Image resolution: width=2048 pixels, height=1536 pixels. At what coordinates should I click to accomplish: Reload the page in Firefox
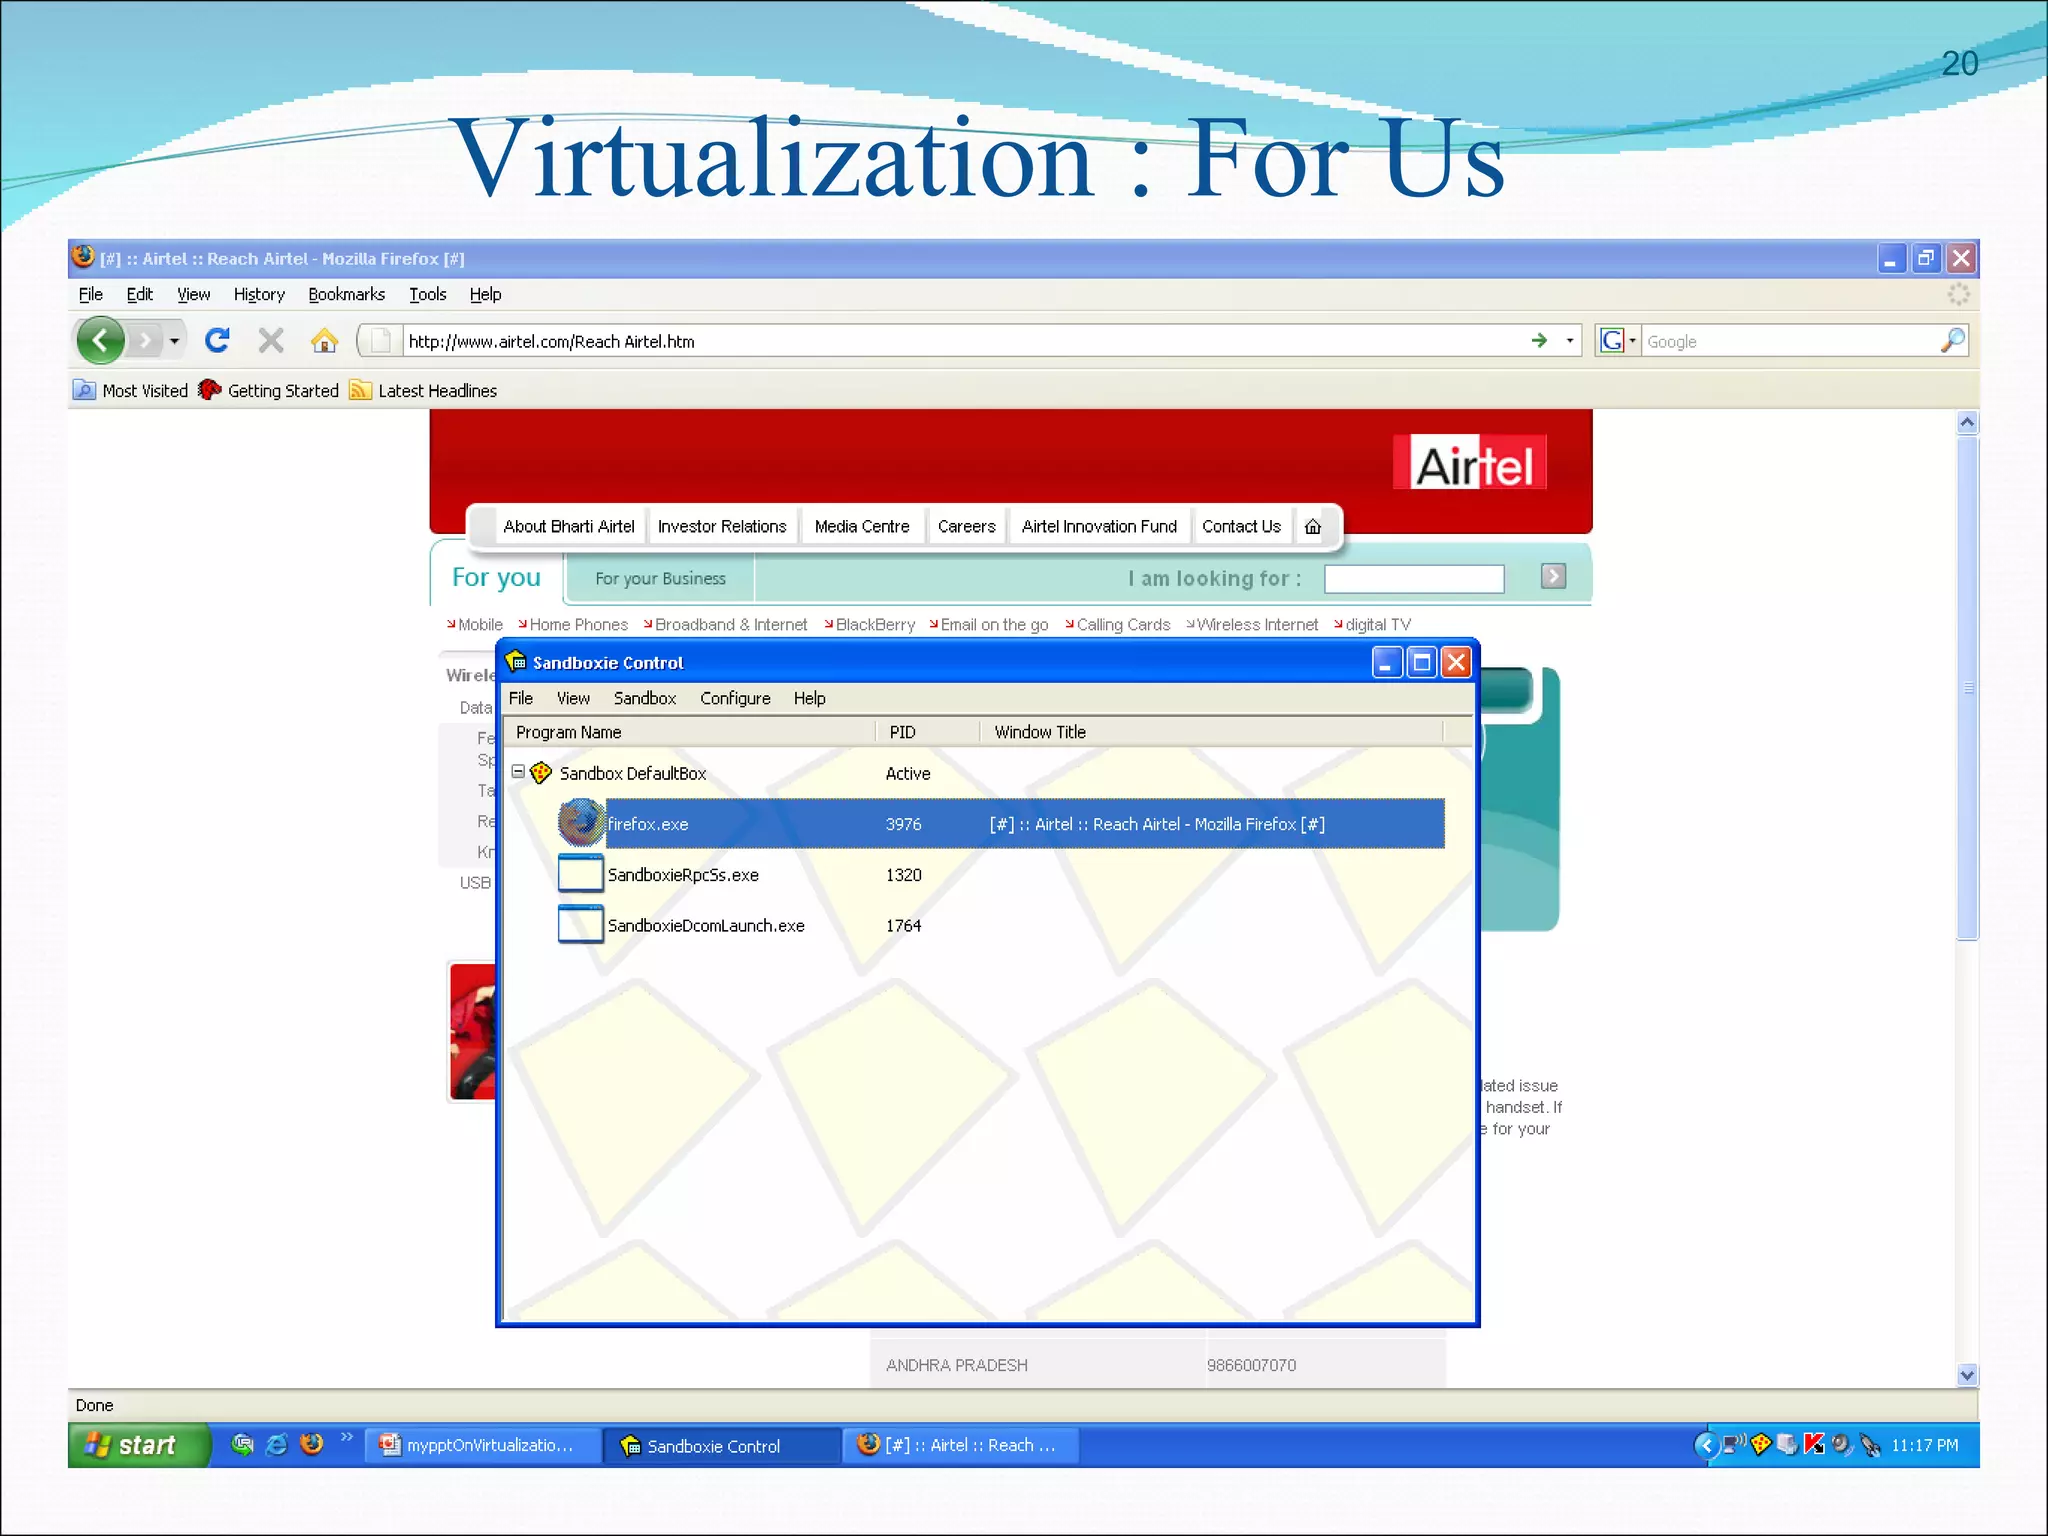pos(217,341)
